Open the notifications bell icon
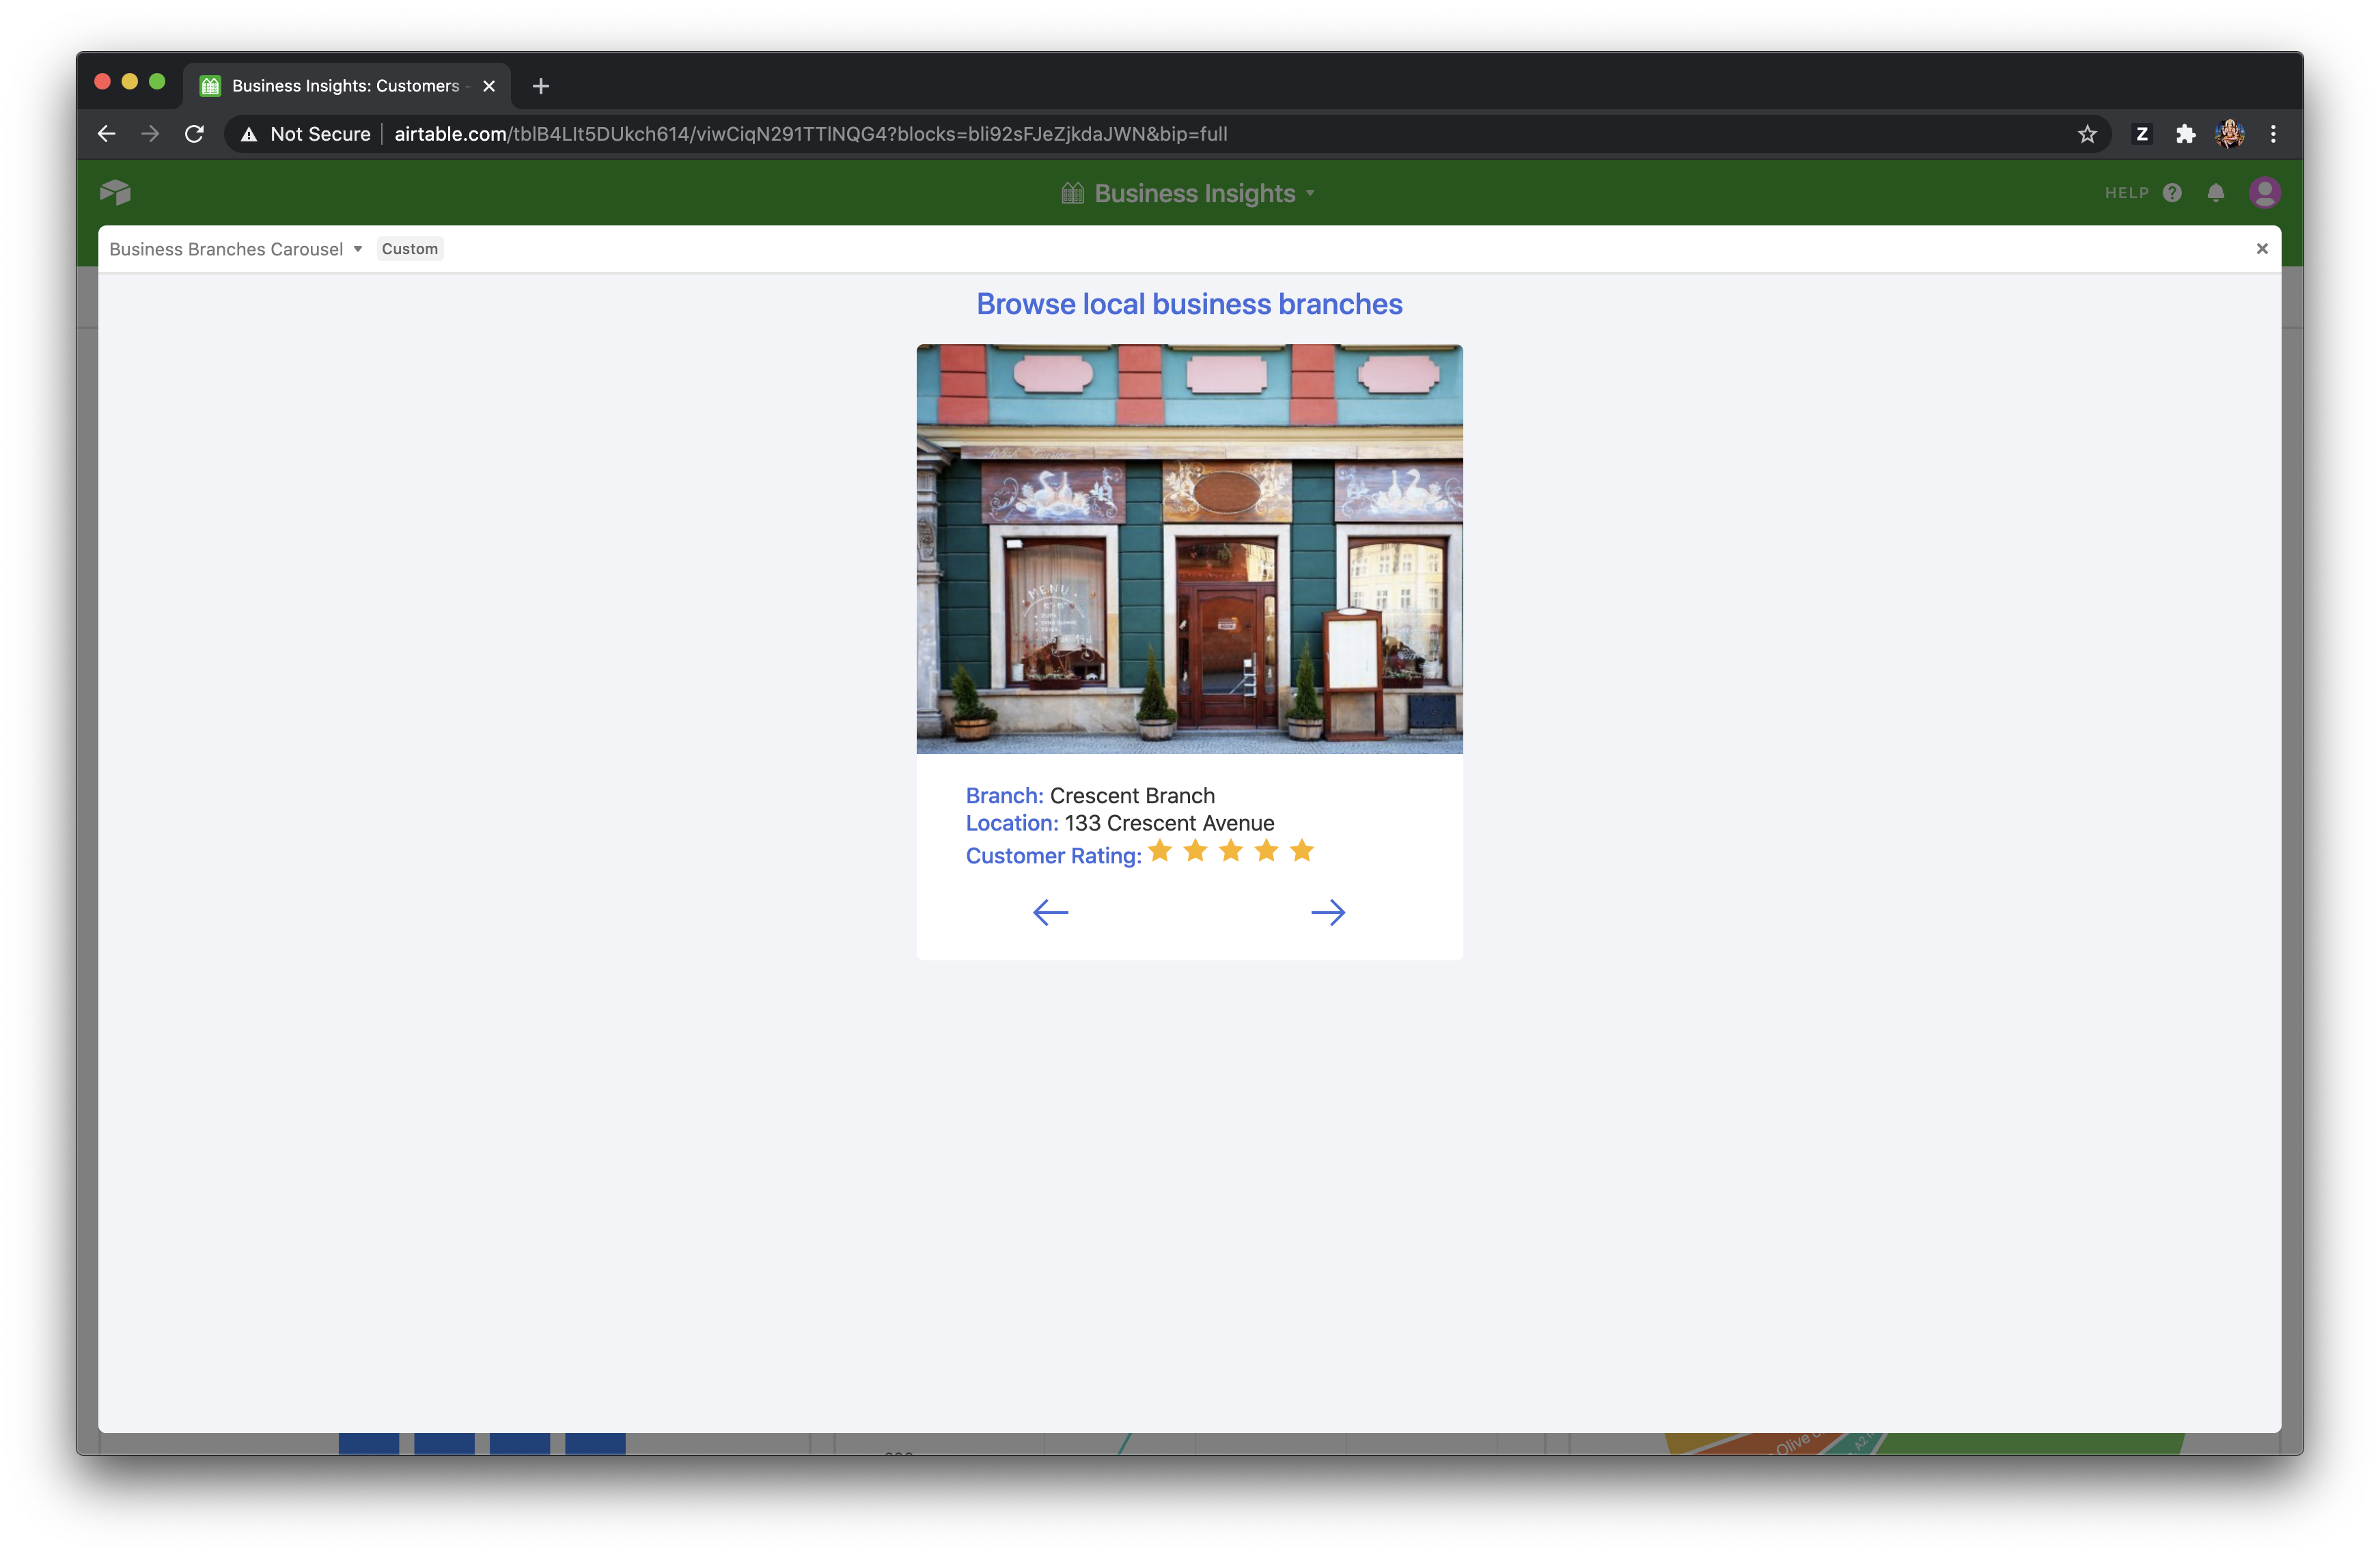Screen dimensions: 2380x1556 [2216, 193]
